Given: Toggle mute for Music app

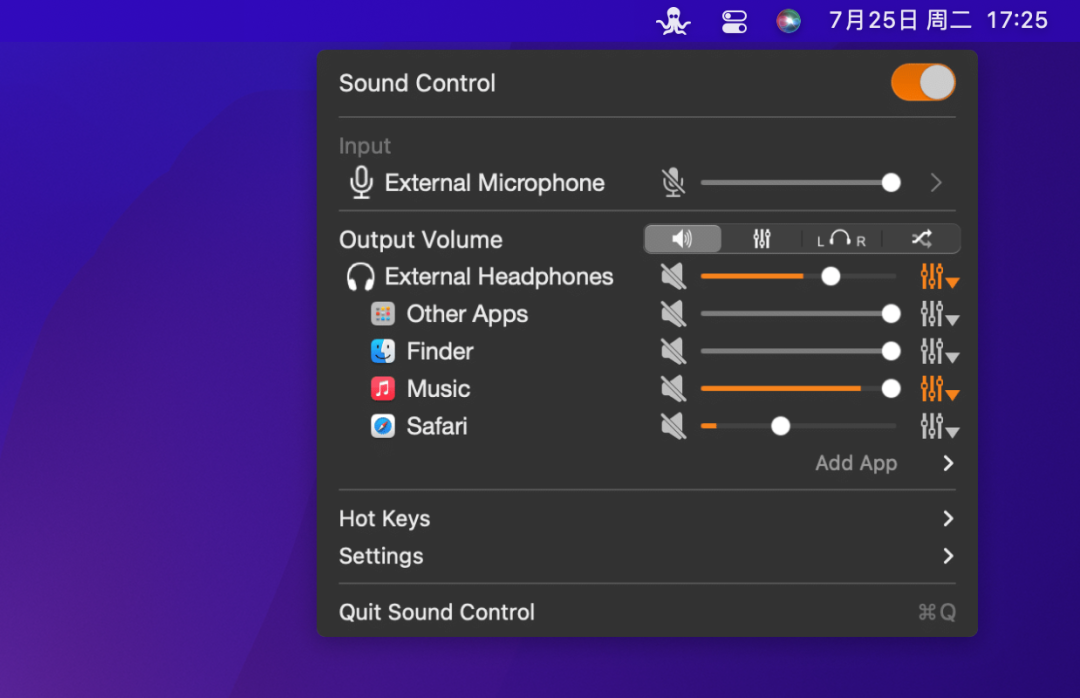Looking at the screenshot, I should click(x=673, y=389).
